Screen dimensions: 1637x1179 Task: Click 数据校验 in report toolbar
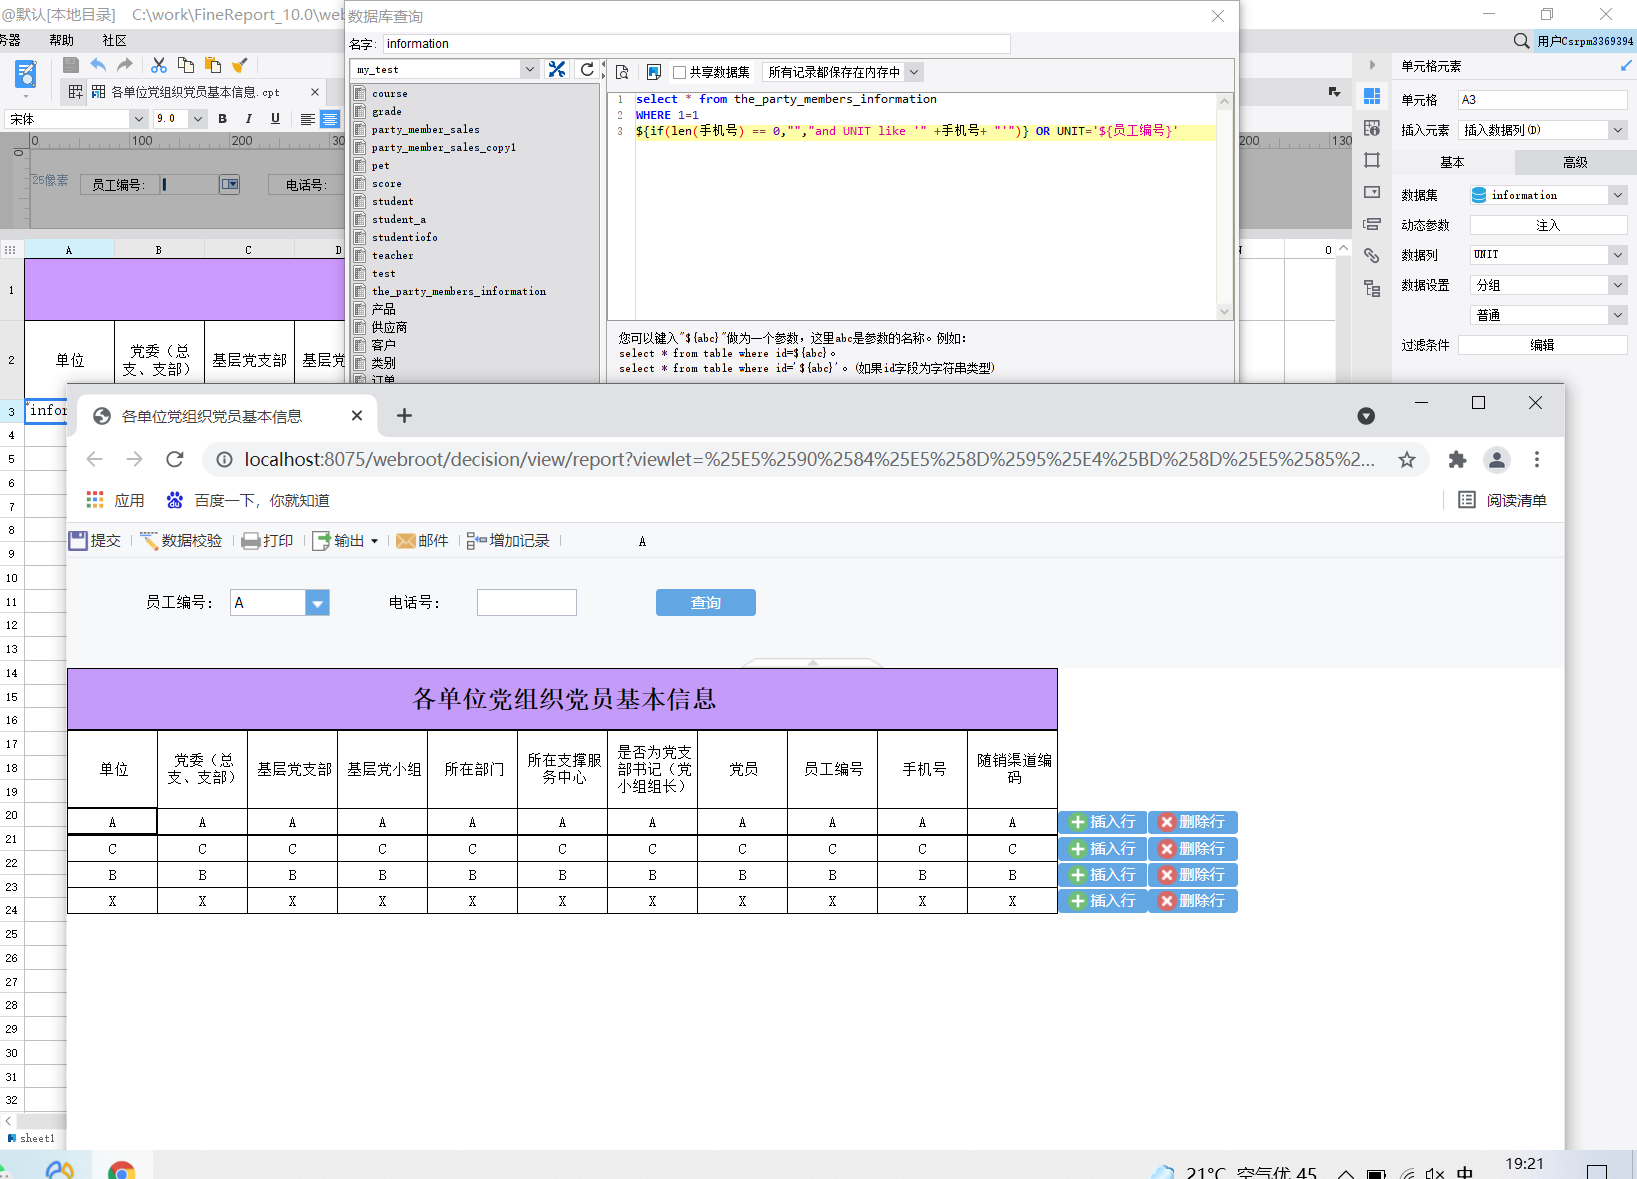point(181,541)
